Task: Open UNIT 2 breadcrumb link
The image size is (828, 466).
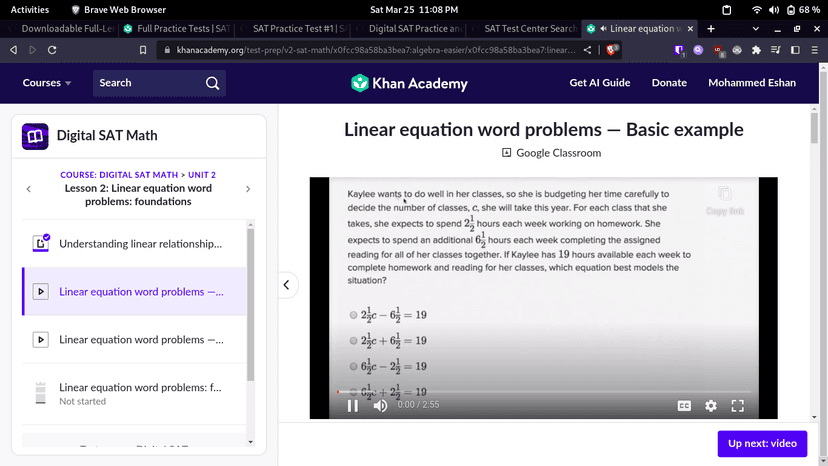Action: coord(202,175)
